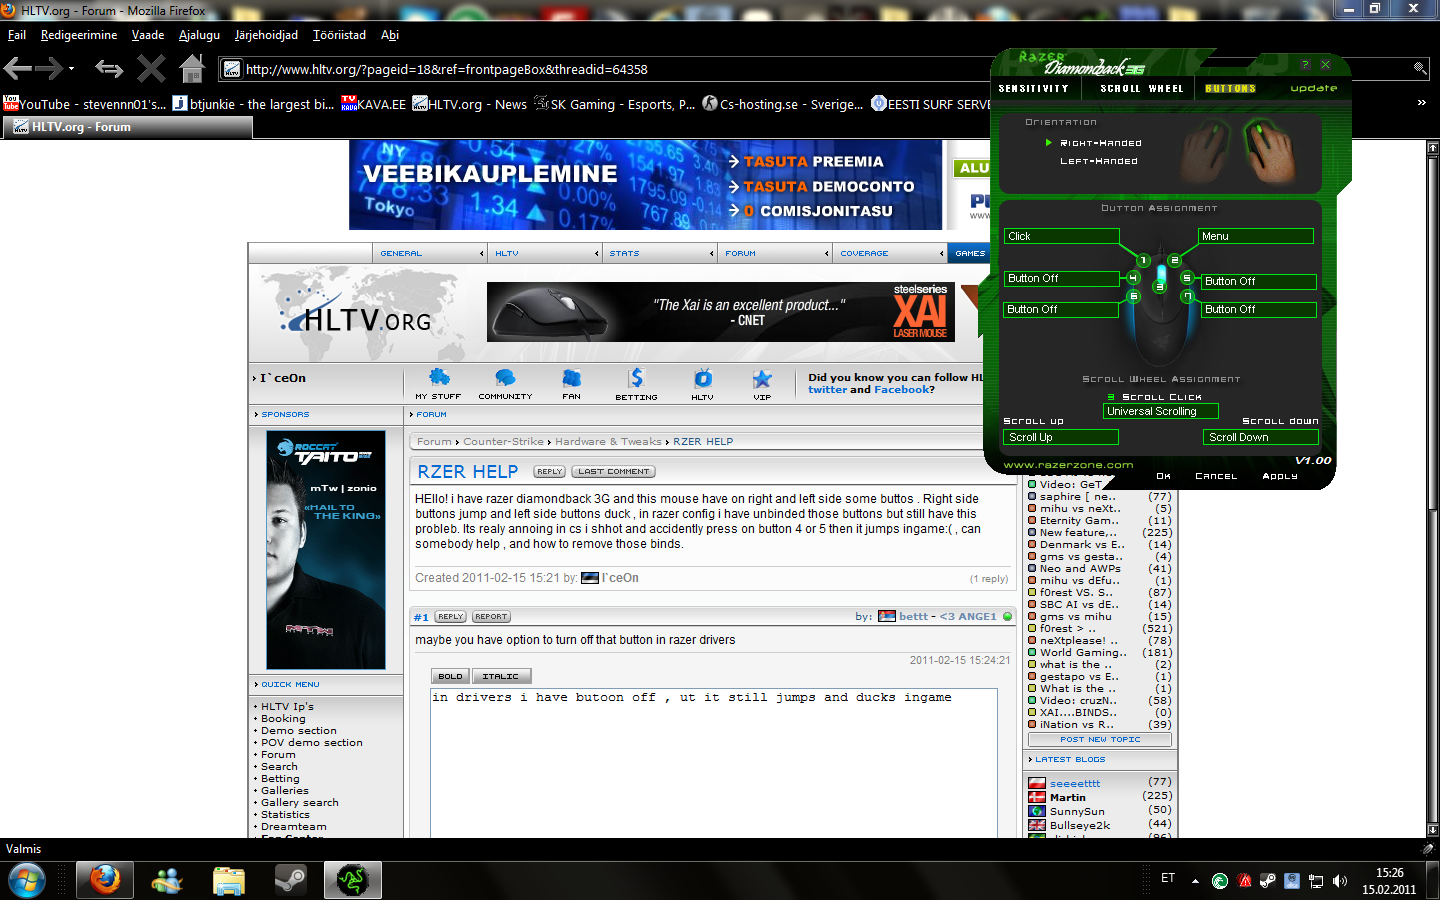Open the Tööriistad menu
This screenshot has height=900, width=1440.
click(x=339, y=35)
